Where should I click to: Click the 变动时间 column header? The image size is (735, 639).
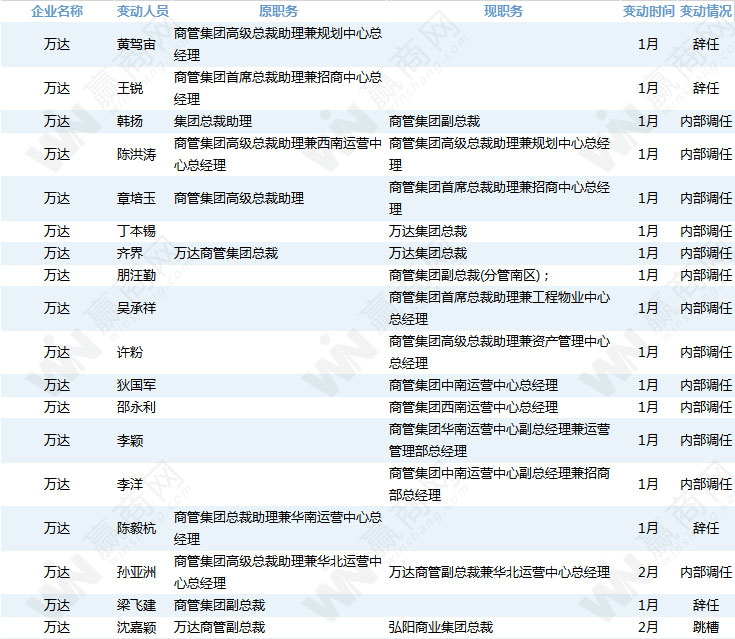648,11
